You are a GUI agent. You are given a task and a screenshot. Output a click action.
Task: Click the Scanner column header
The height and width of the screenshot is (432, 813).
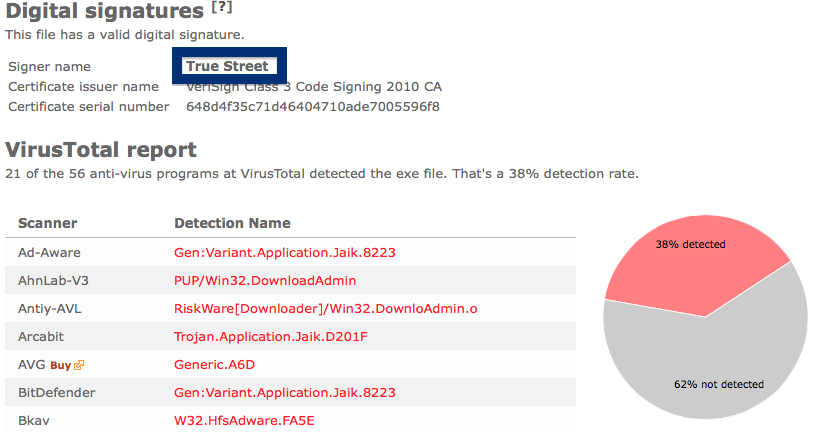coord(48,223)
